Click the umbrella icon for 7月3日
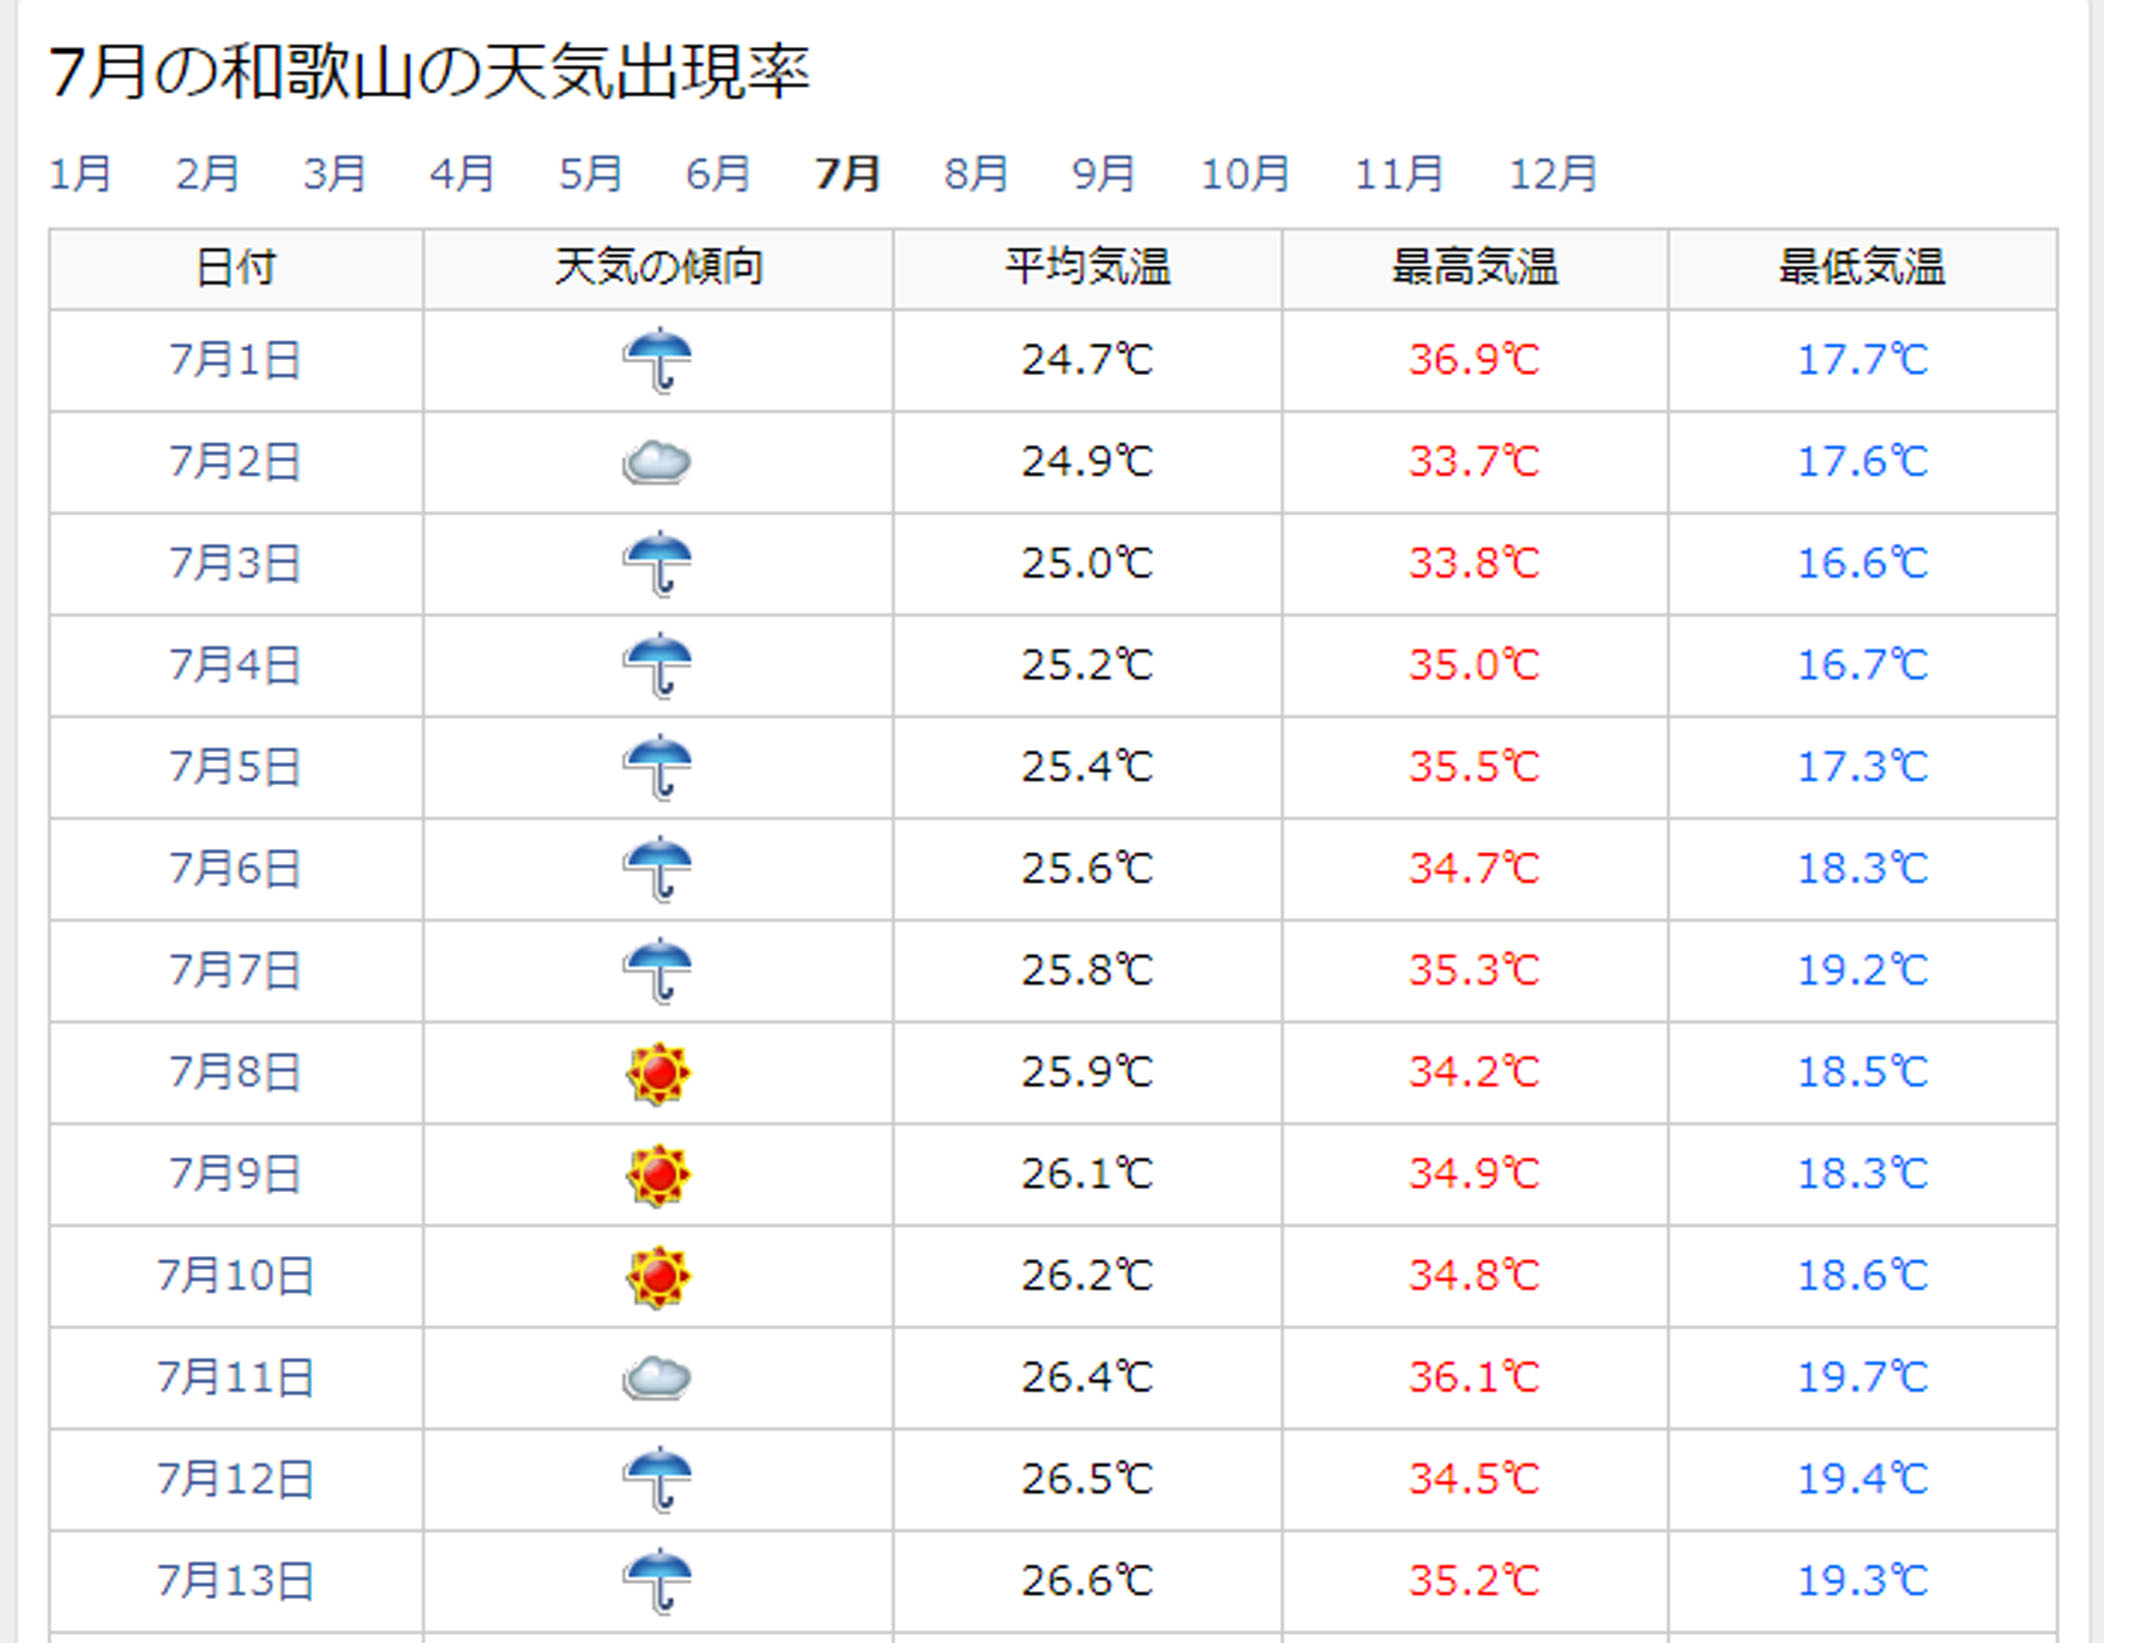2133x1643 pixels. coord(657,563)
